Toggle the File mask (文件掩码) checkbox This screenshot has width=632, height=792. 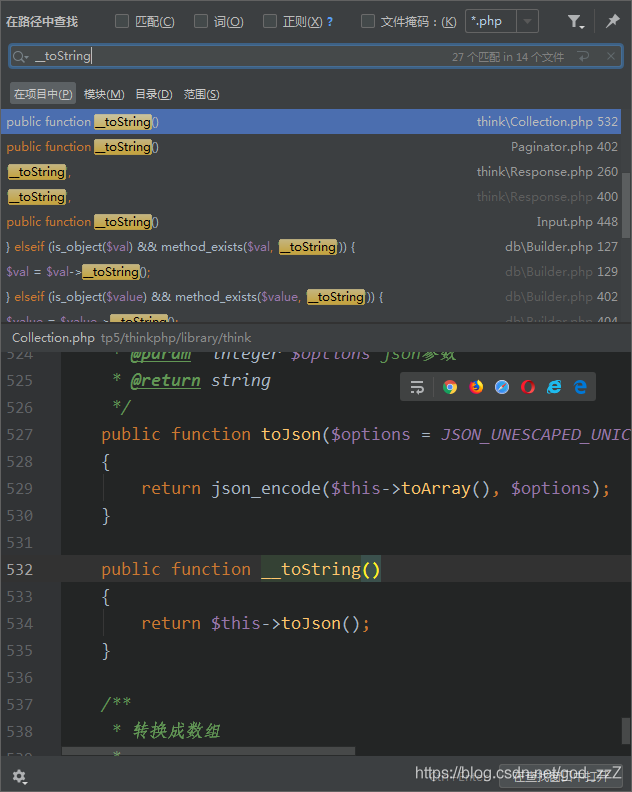pos(368,21)
